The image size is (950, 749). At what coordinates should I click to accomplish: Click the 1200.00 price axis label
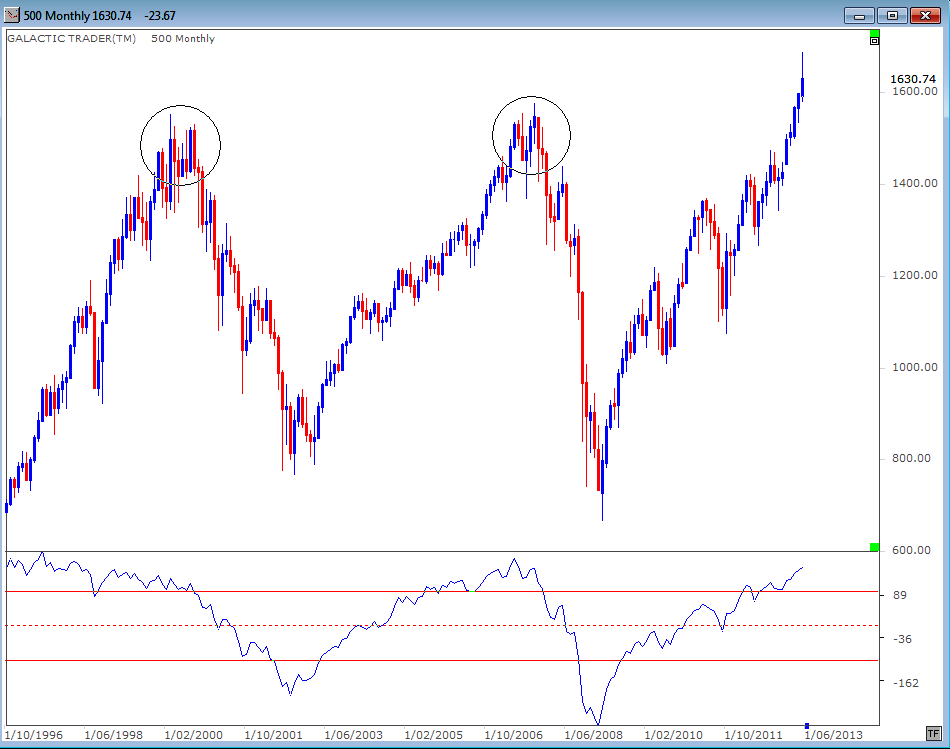pyautogui.click(x=914, y=275)
